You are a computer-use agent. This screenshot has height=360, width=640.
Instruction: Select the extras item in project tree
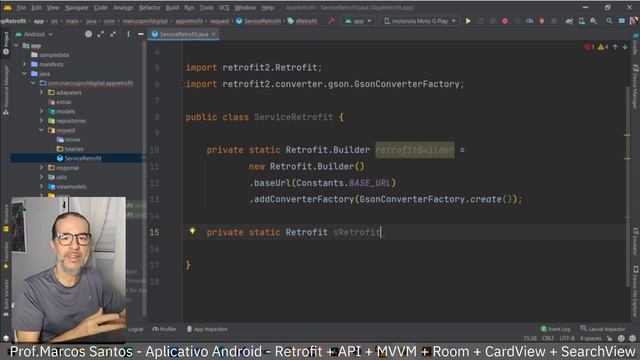60,102
